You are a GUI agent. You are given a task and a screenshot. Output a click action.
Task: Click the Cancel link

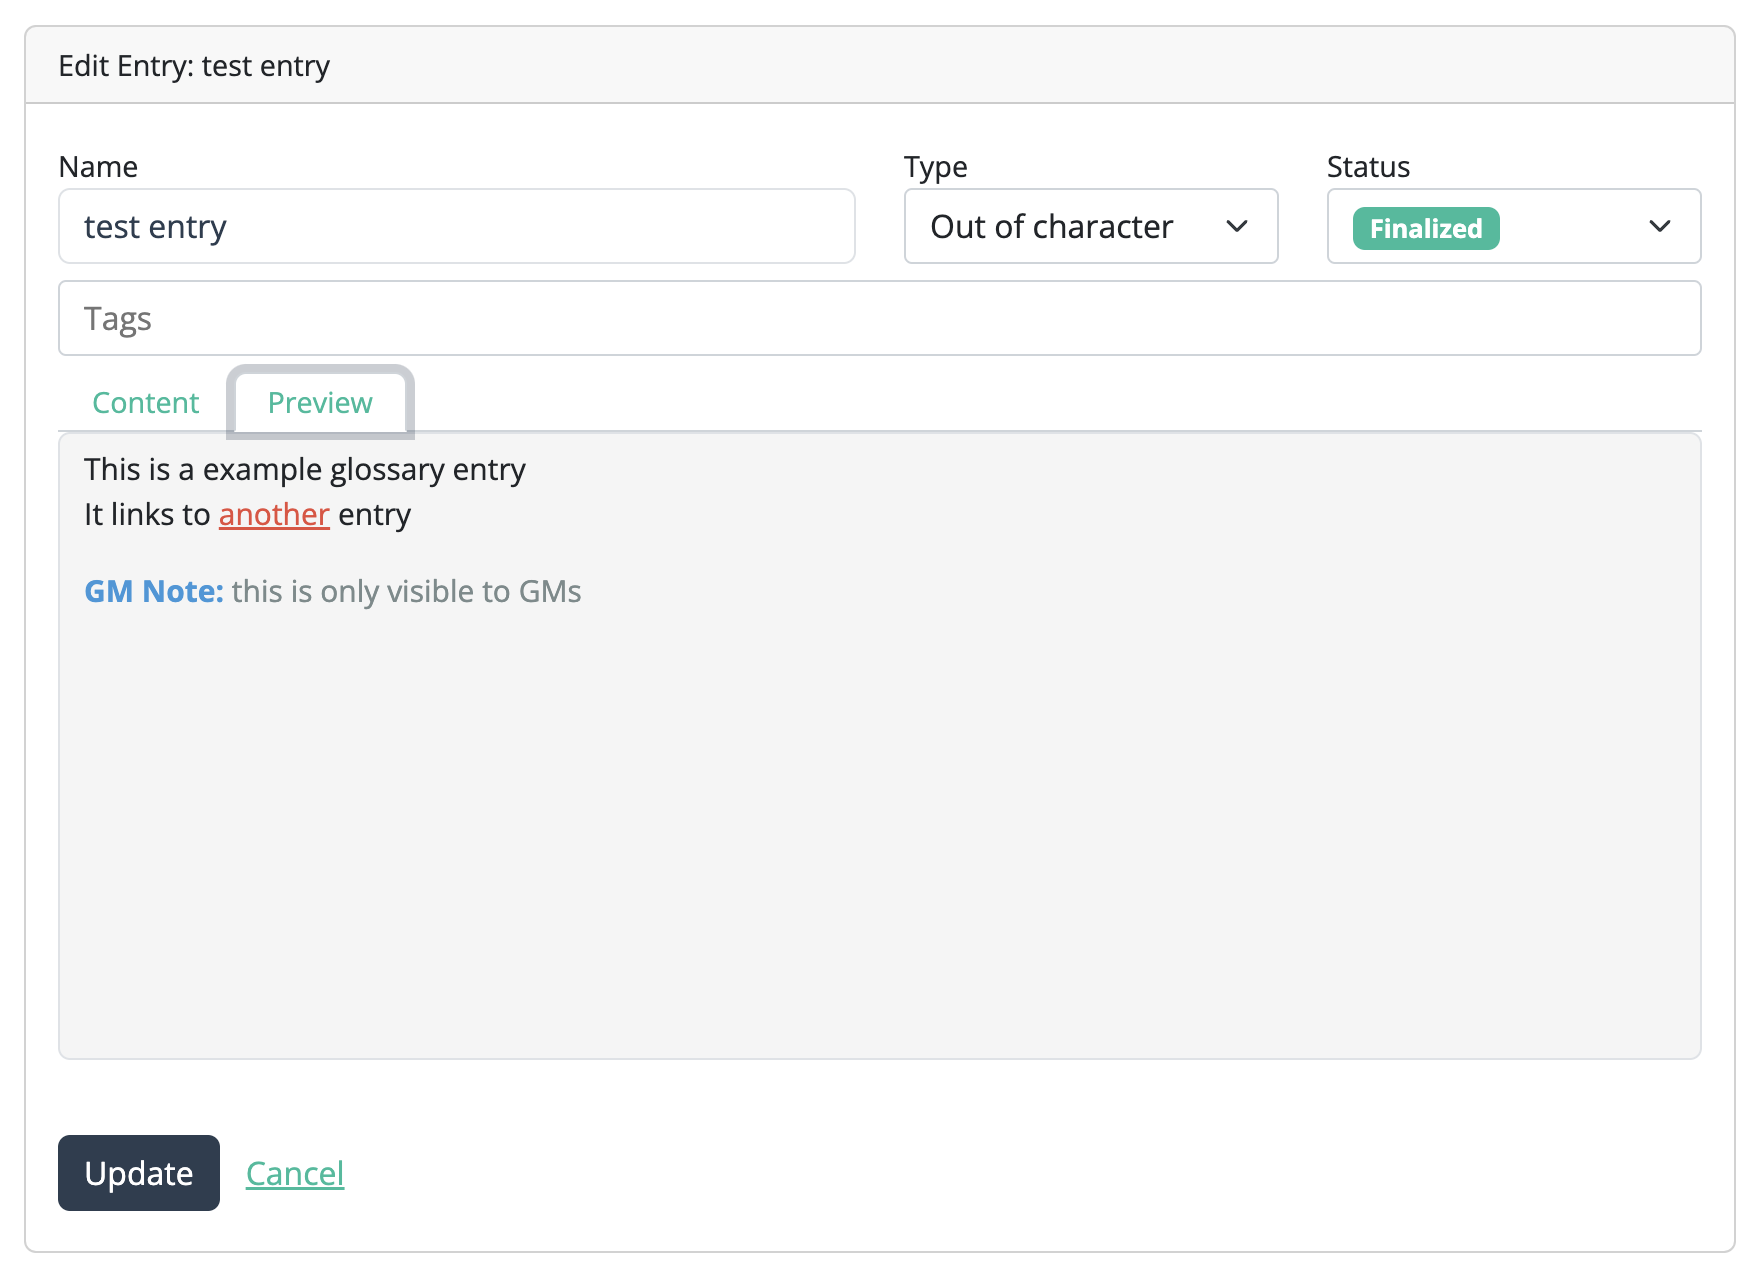295,1173
